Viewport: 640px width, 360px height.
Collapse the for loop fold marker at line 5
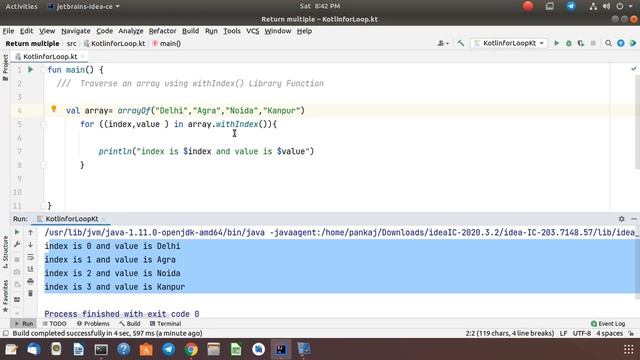tap(43, 124)
